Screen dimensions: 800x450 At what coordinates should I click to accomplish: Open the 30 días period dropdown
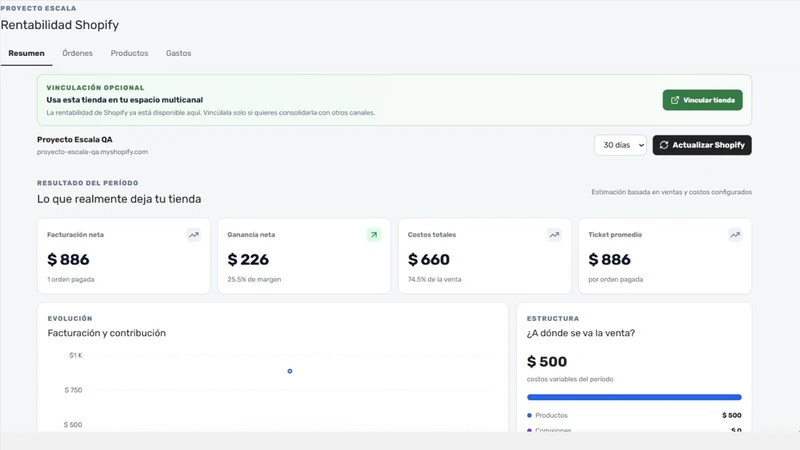coord(620,145)
